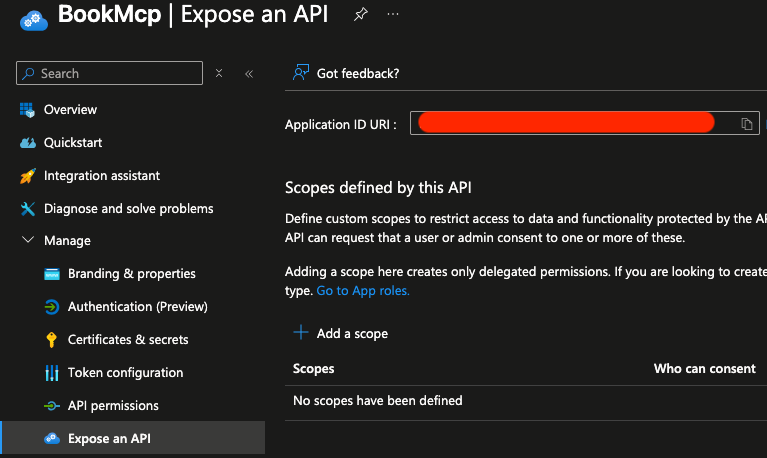767x458 pixels.
Task: Click the Got feedback person icon
Action: (301, 72)
